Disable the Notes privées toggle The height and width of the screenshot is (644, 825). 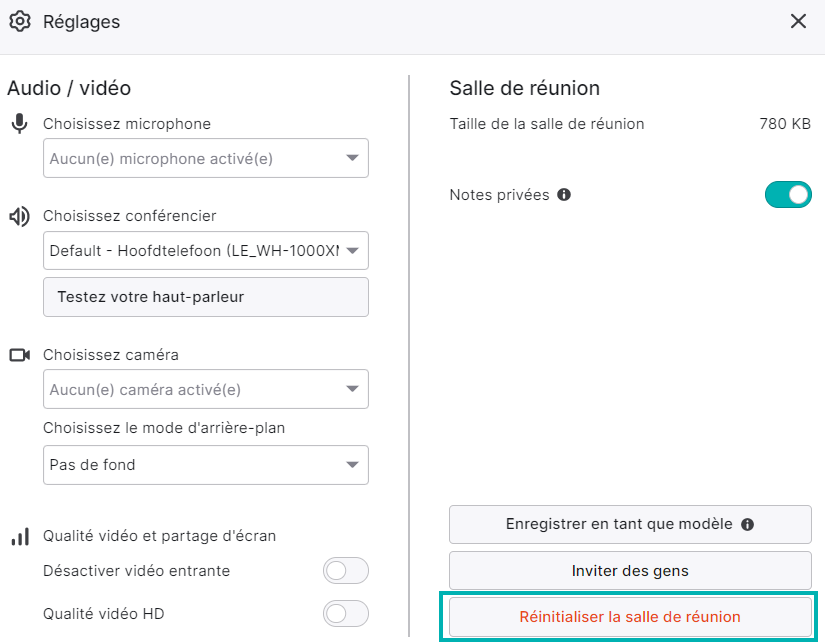click(788, 195)
